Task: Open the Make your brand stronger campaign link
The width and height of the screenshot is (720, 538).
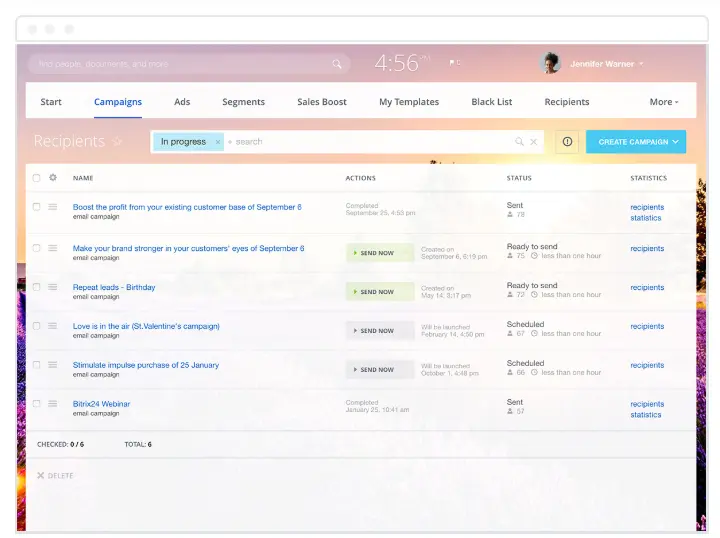Action: [x=188, y=248]
